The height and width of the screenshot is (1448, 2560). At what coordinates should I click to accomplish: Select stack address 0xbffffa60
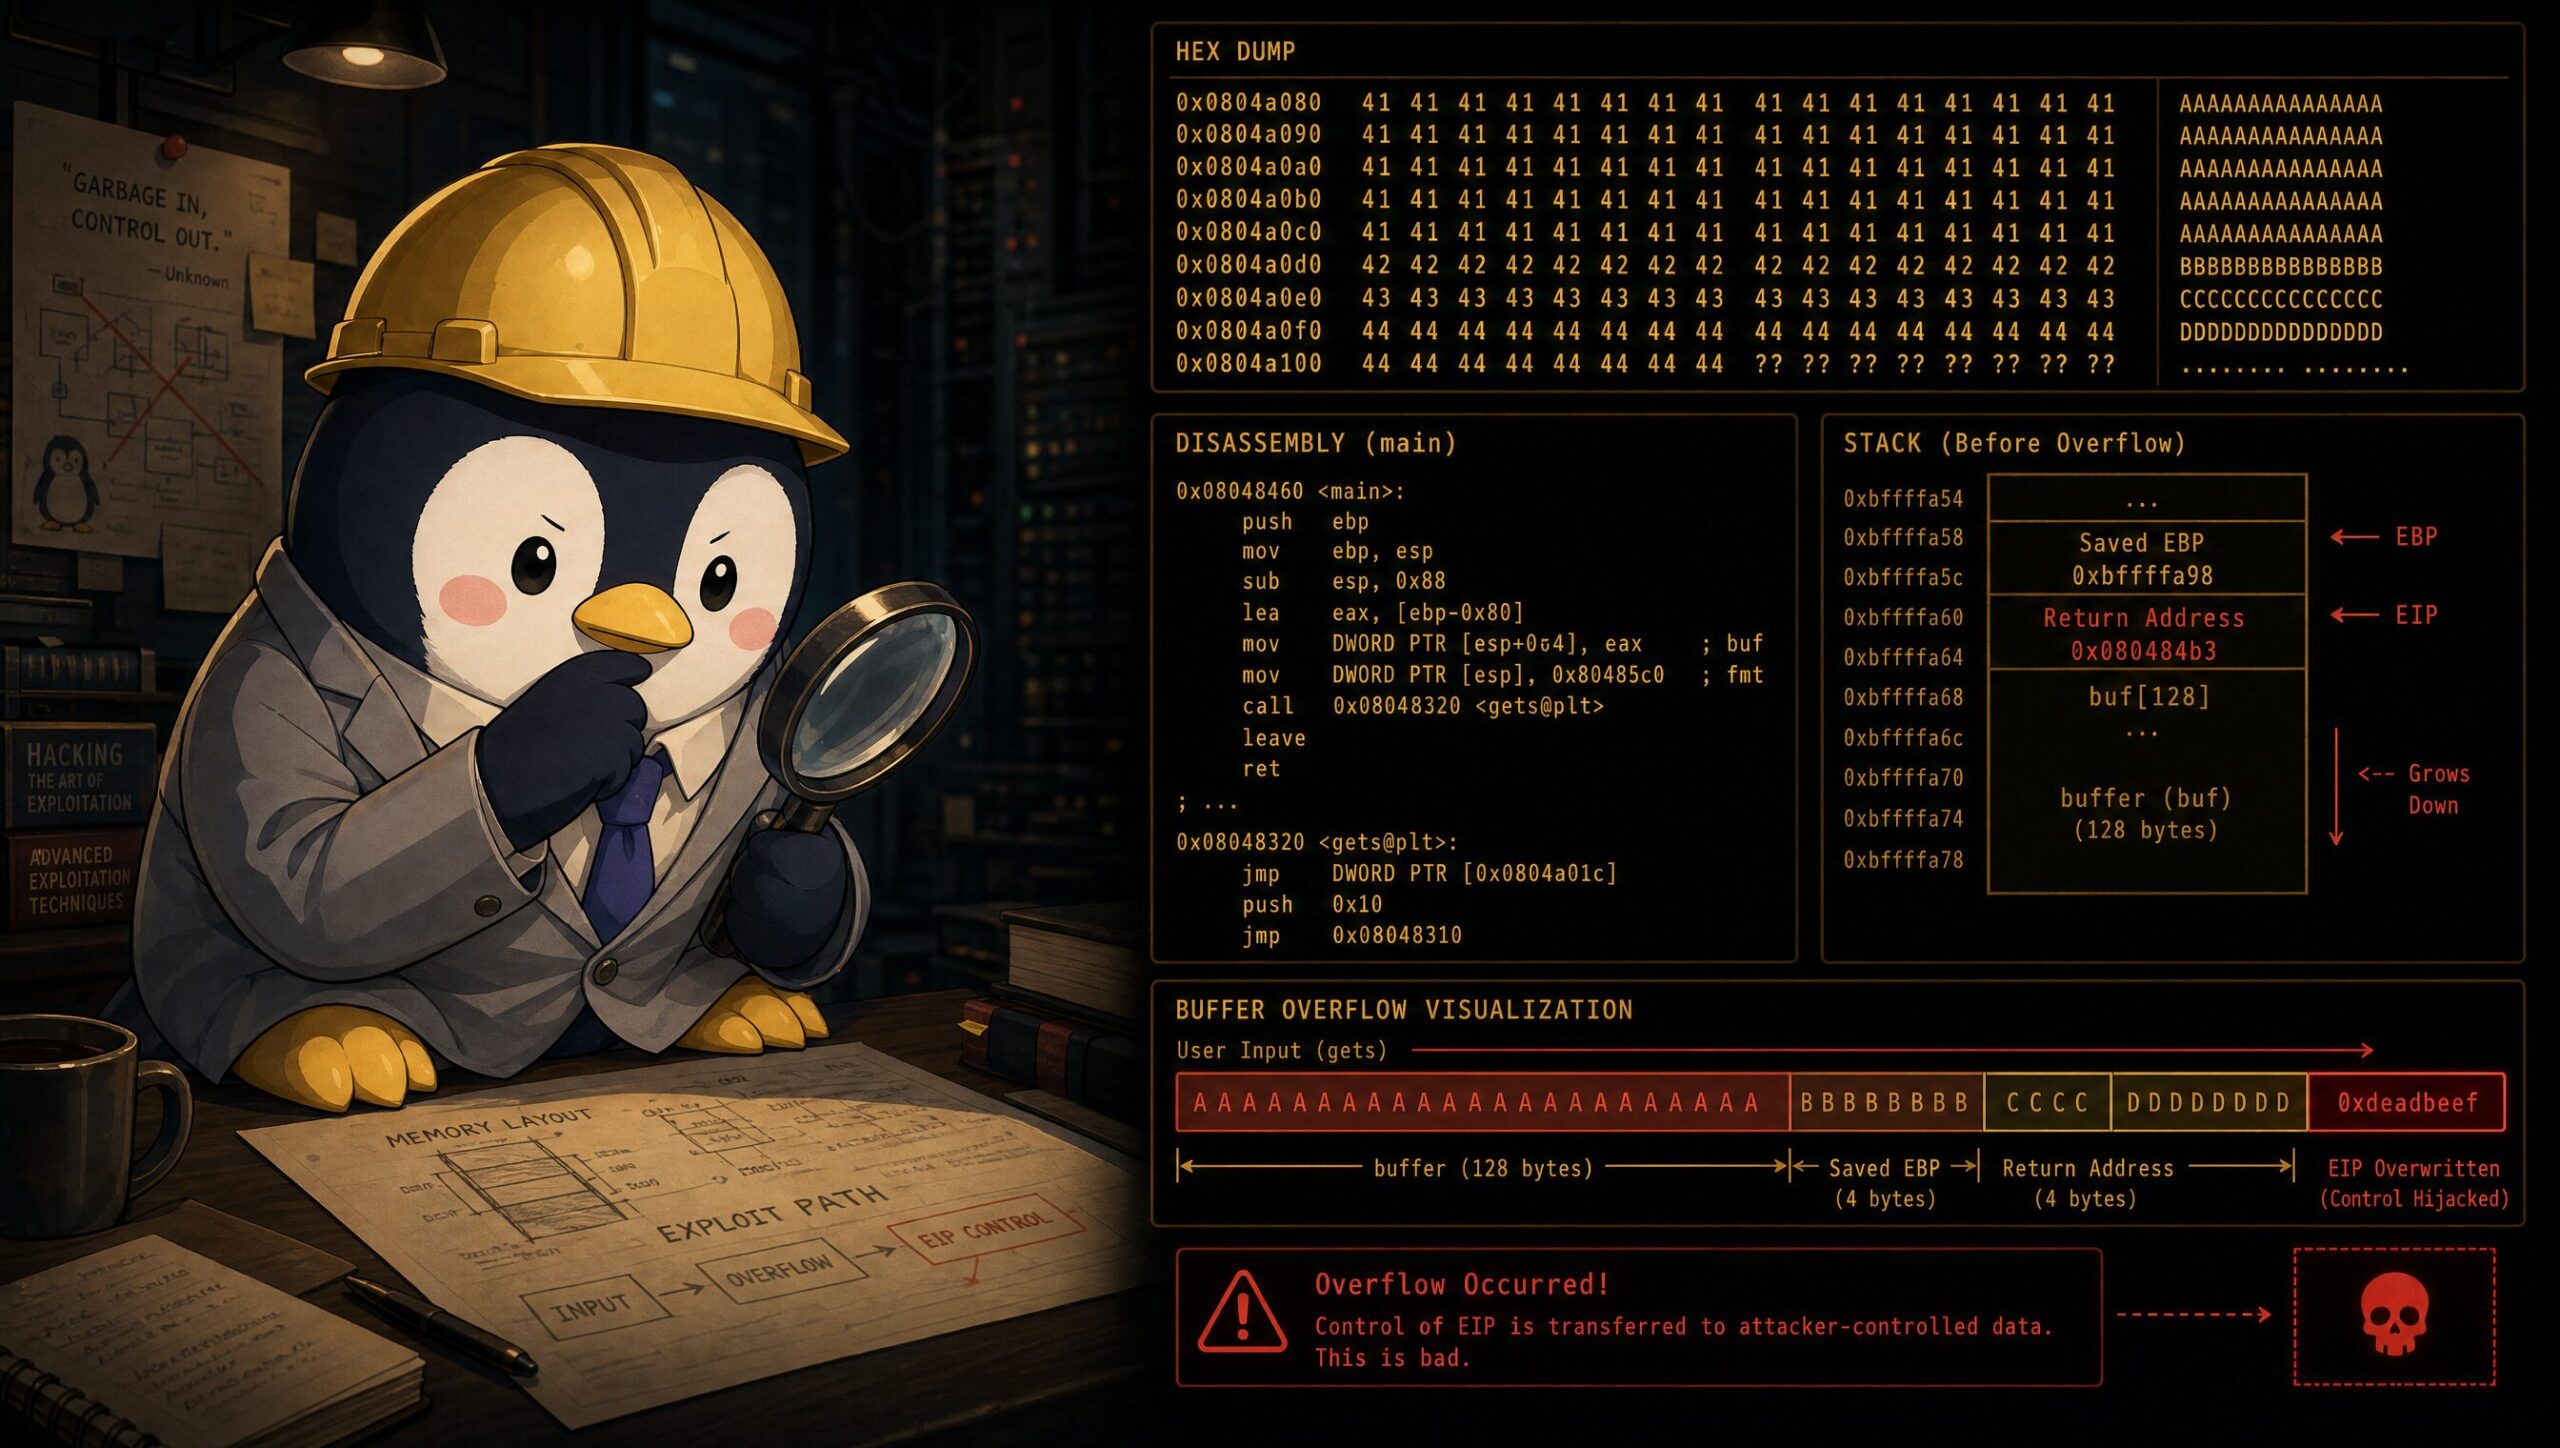1903,617
